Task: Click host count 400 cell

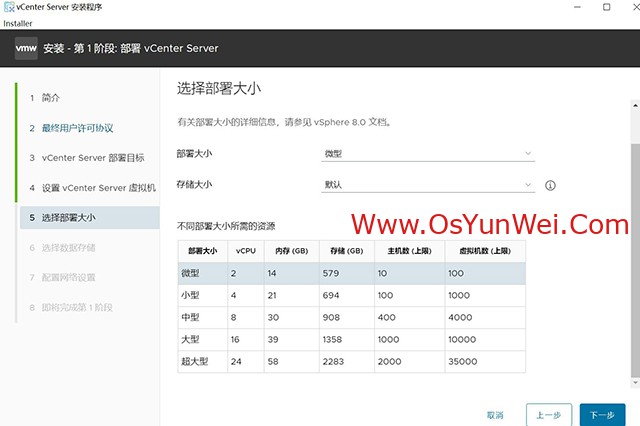Action: pos(409,317)
